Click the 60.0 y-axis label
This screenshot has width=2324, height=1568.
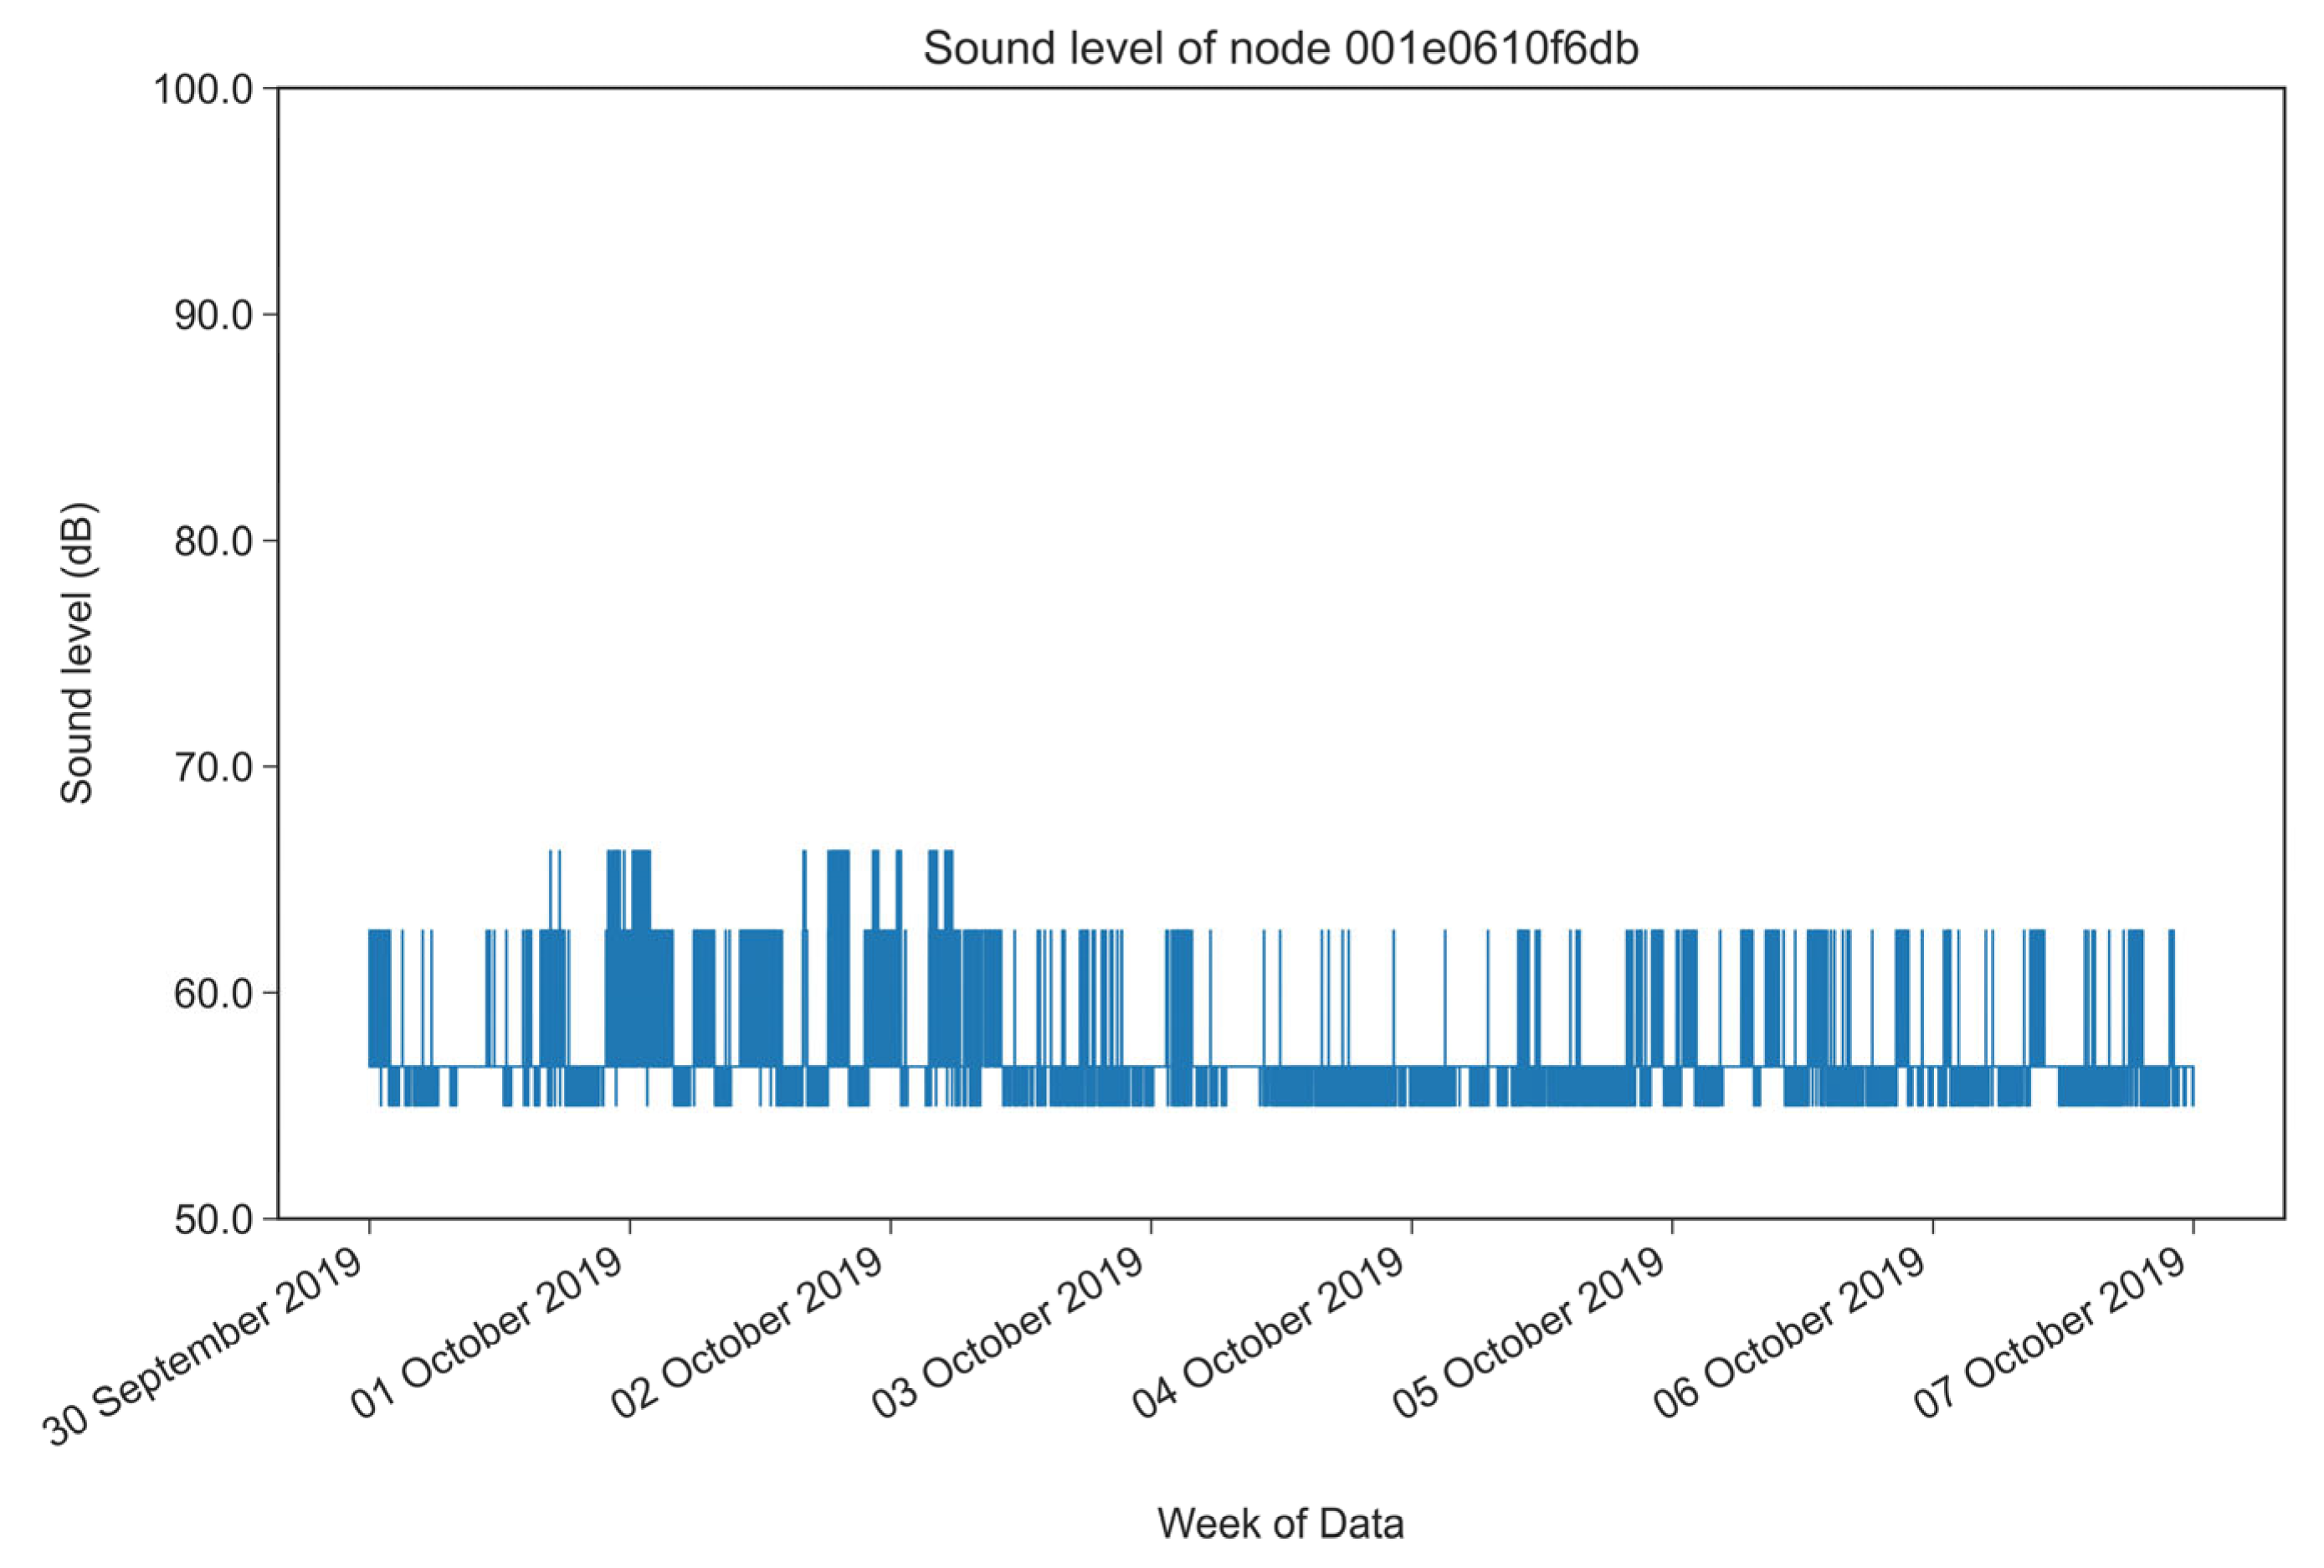click(x=213, y=993)
